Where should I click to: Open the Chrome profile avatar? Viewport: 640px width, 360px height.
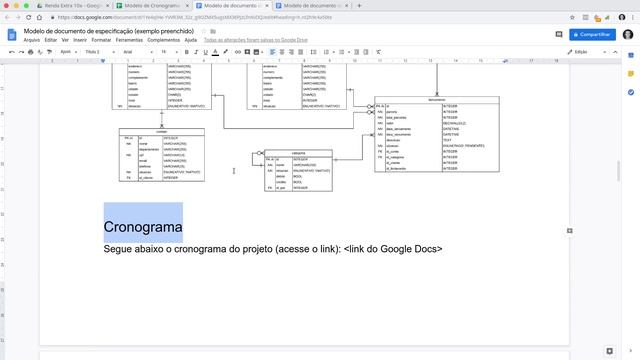point(622,17)
